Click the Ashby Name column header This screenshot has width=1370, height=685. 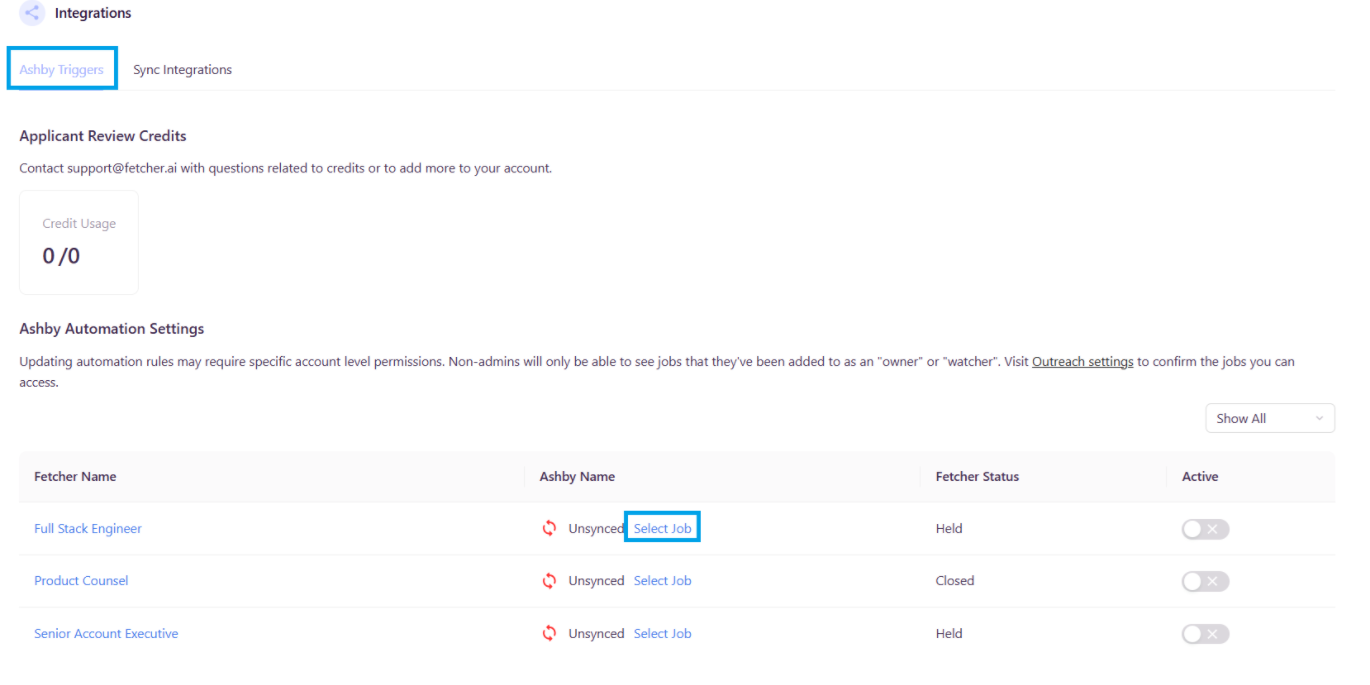tap(577, 477)
